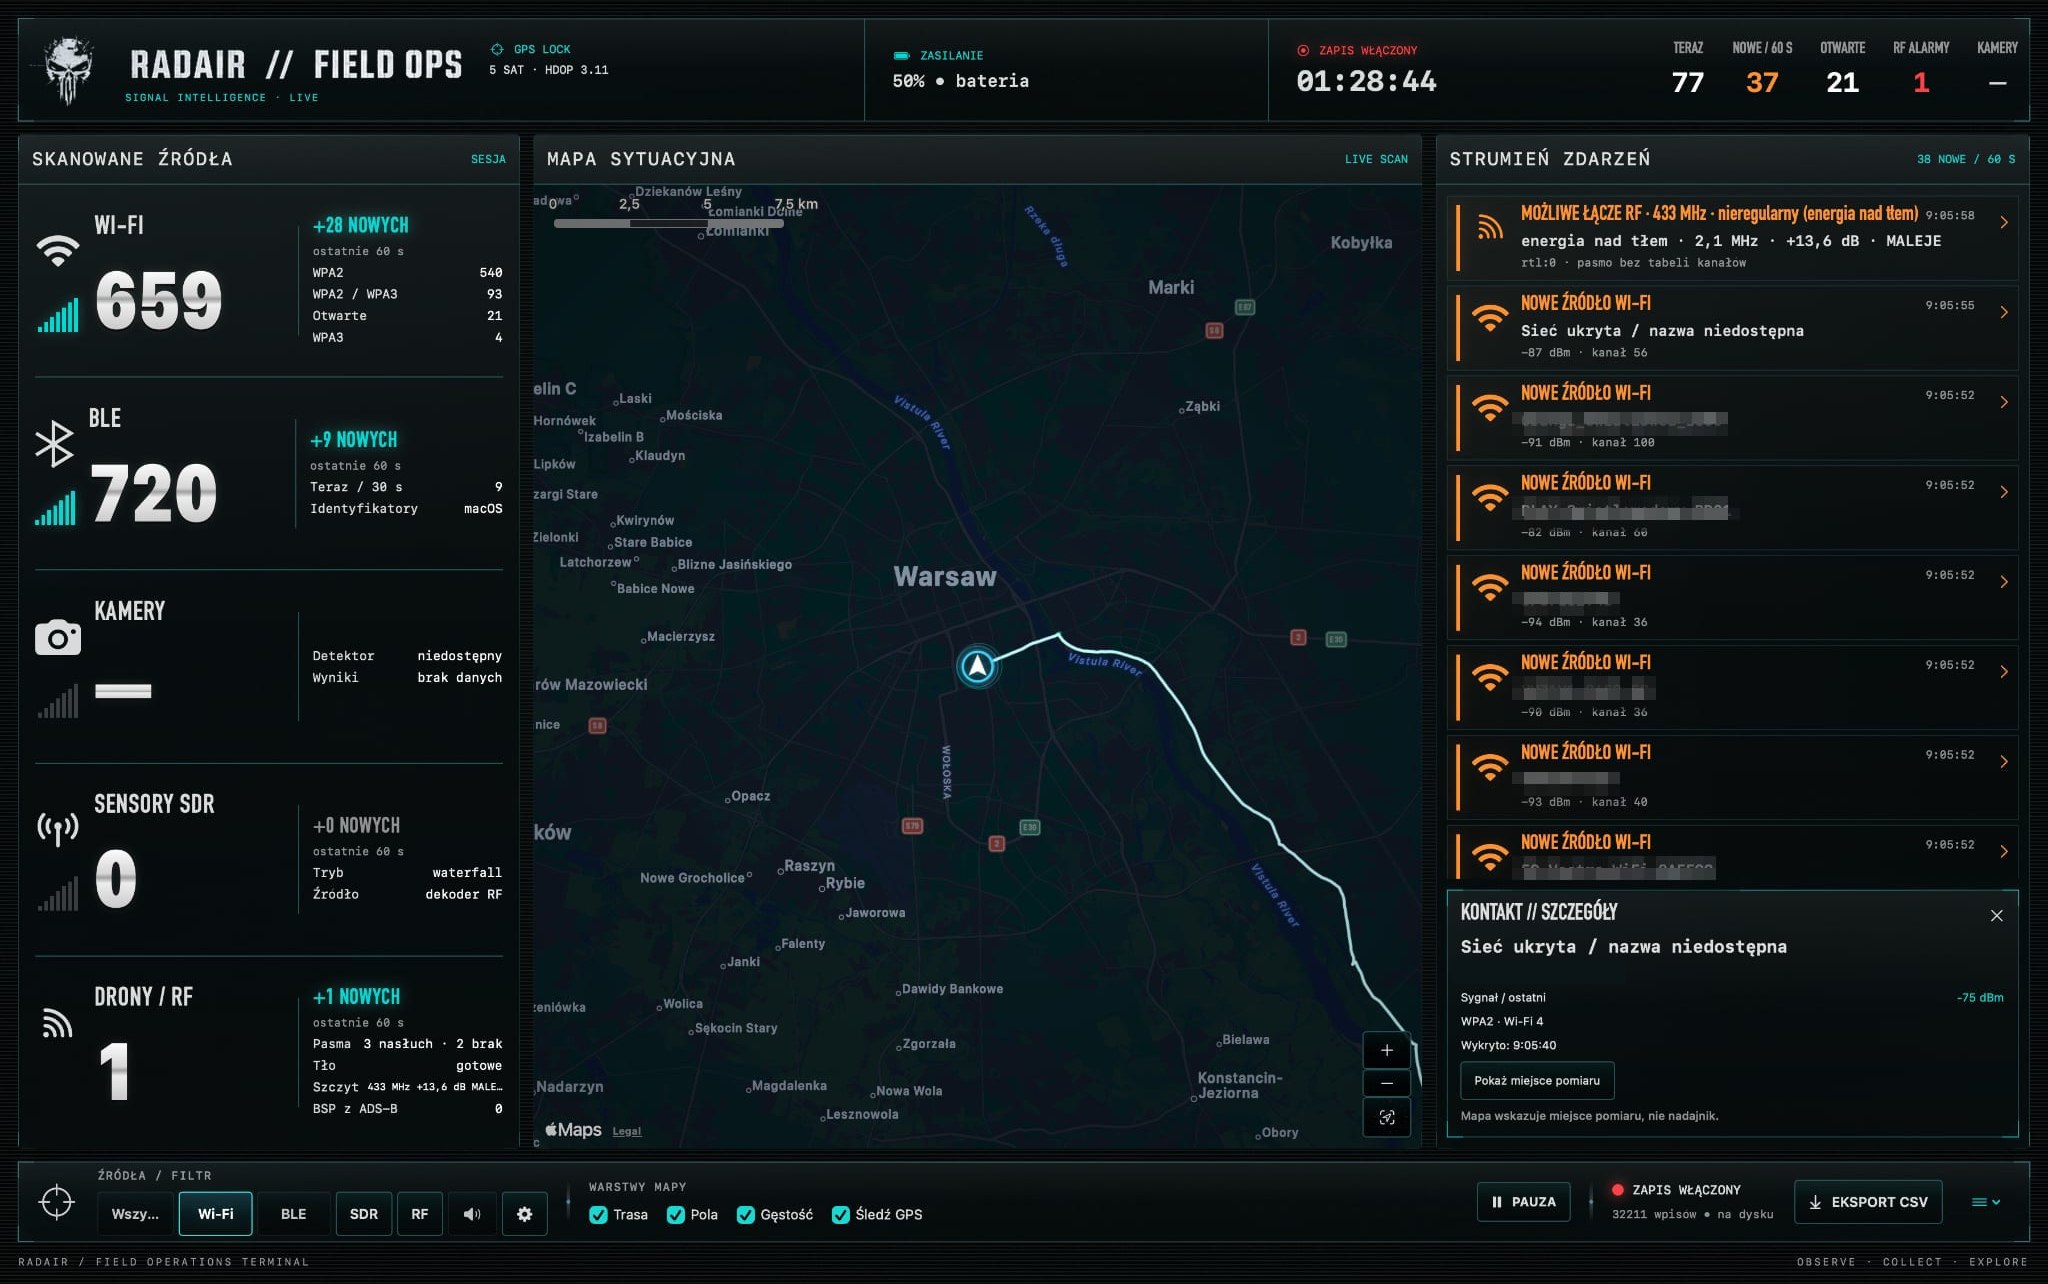Open the menu dropdown next to Eksport CSV
Screen dimensions: 2048x1284
(1986, 1202)
